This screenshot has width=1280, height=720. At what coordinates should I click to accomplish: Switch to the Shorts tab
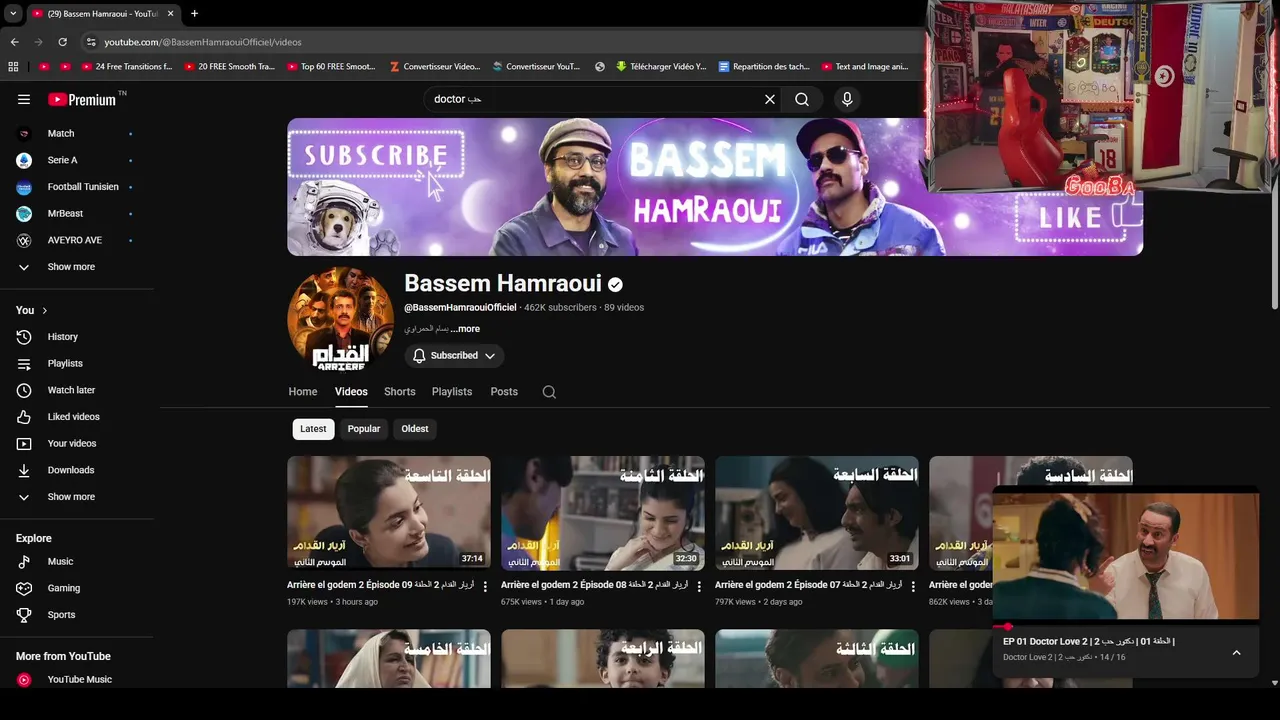pyautogui.click(x=399, y=392)
